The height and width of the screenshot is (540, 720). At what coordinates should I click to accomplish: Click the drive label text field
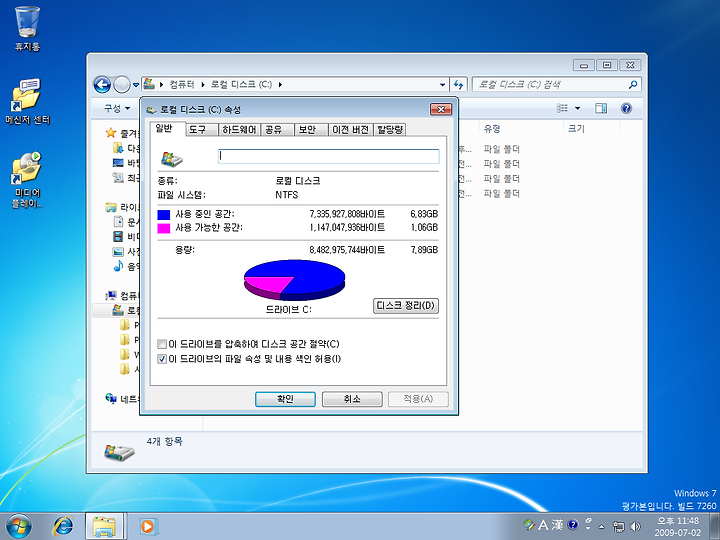coord(328,157)
